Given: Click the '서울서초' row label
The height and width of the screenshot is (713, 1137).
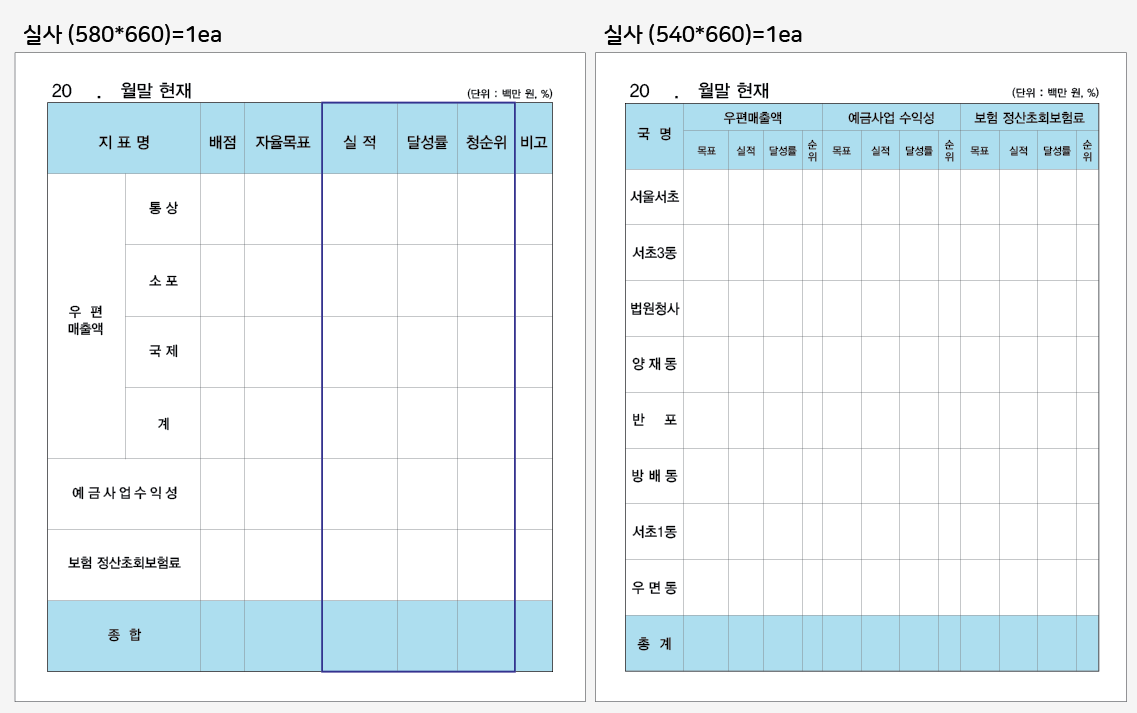Looking at the screenshot, I should point(655,197).
